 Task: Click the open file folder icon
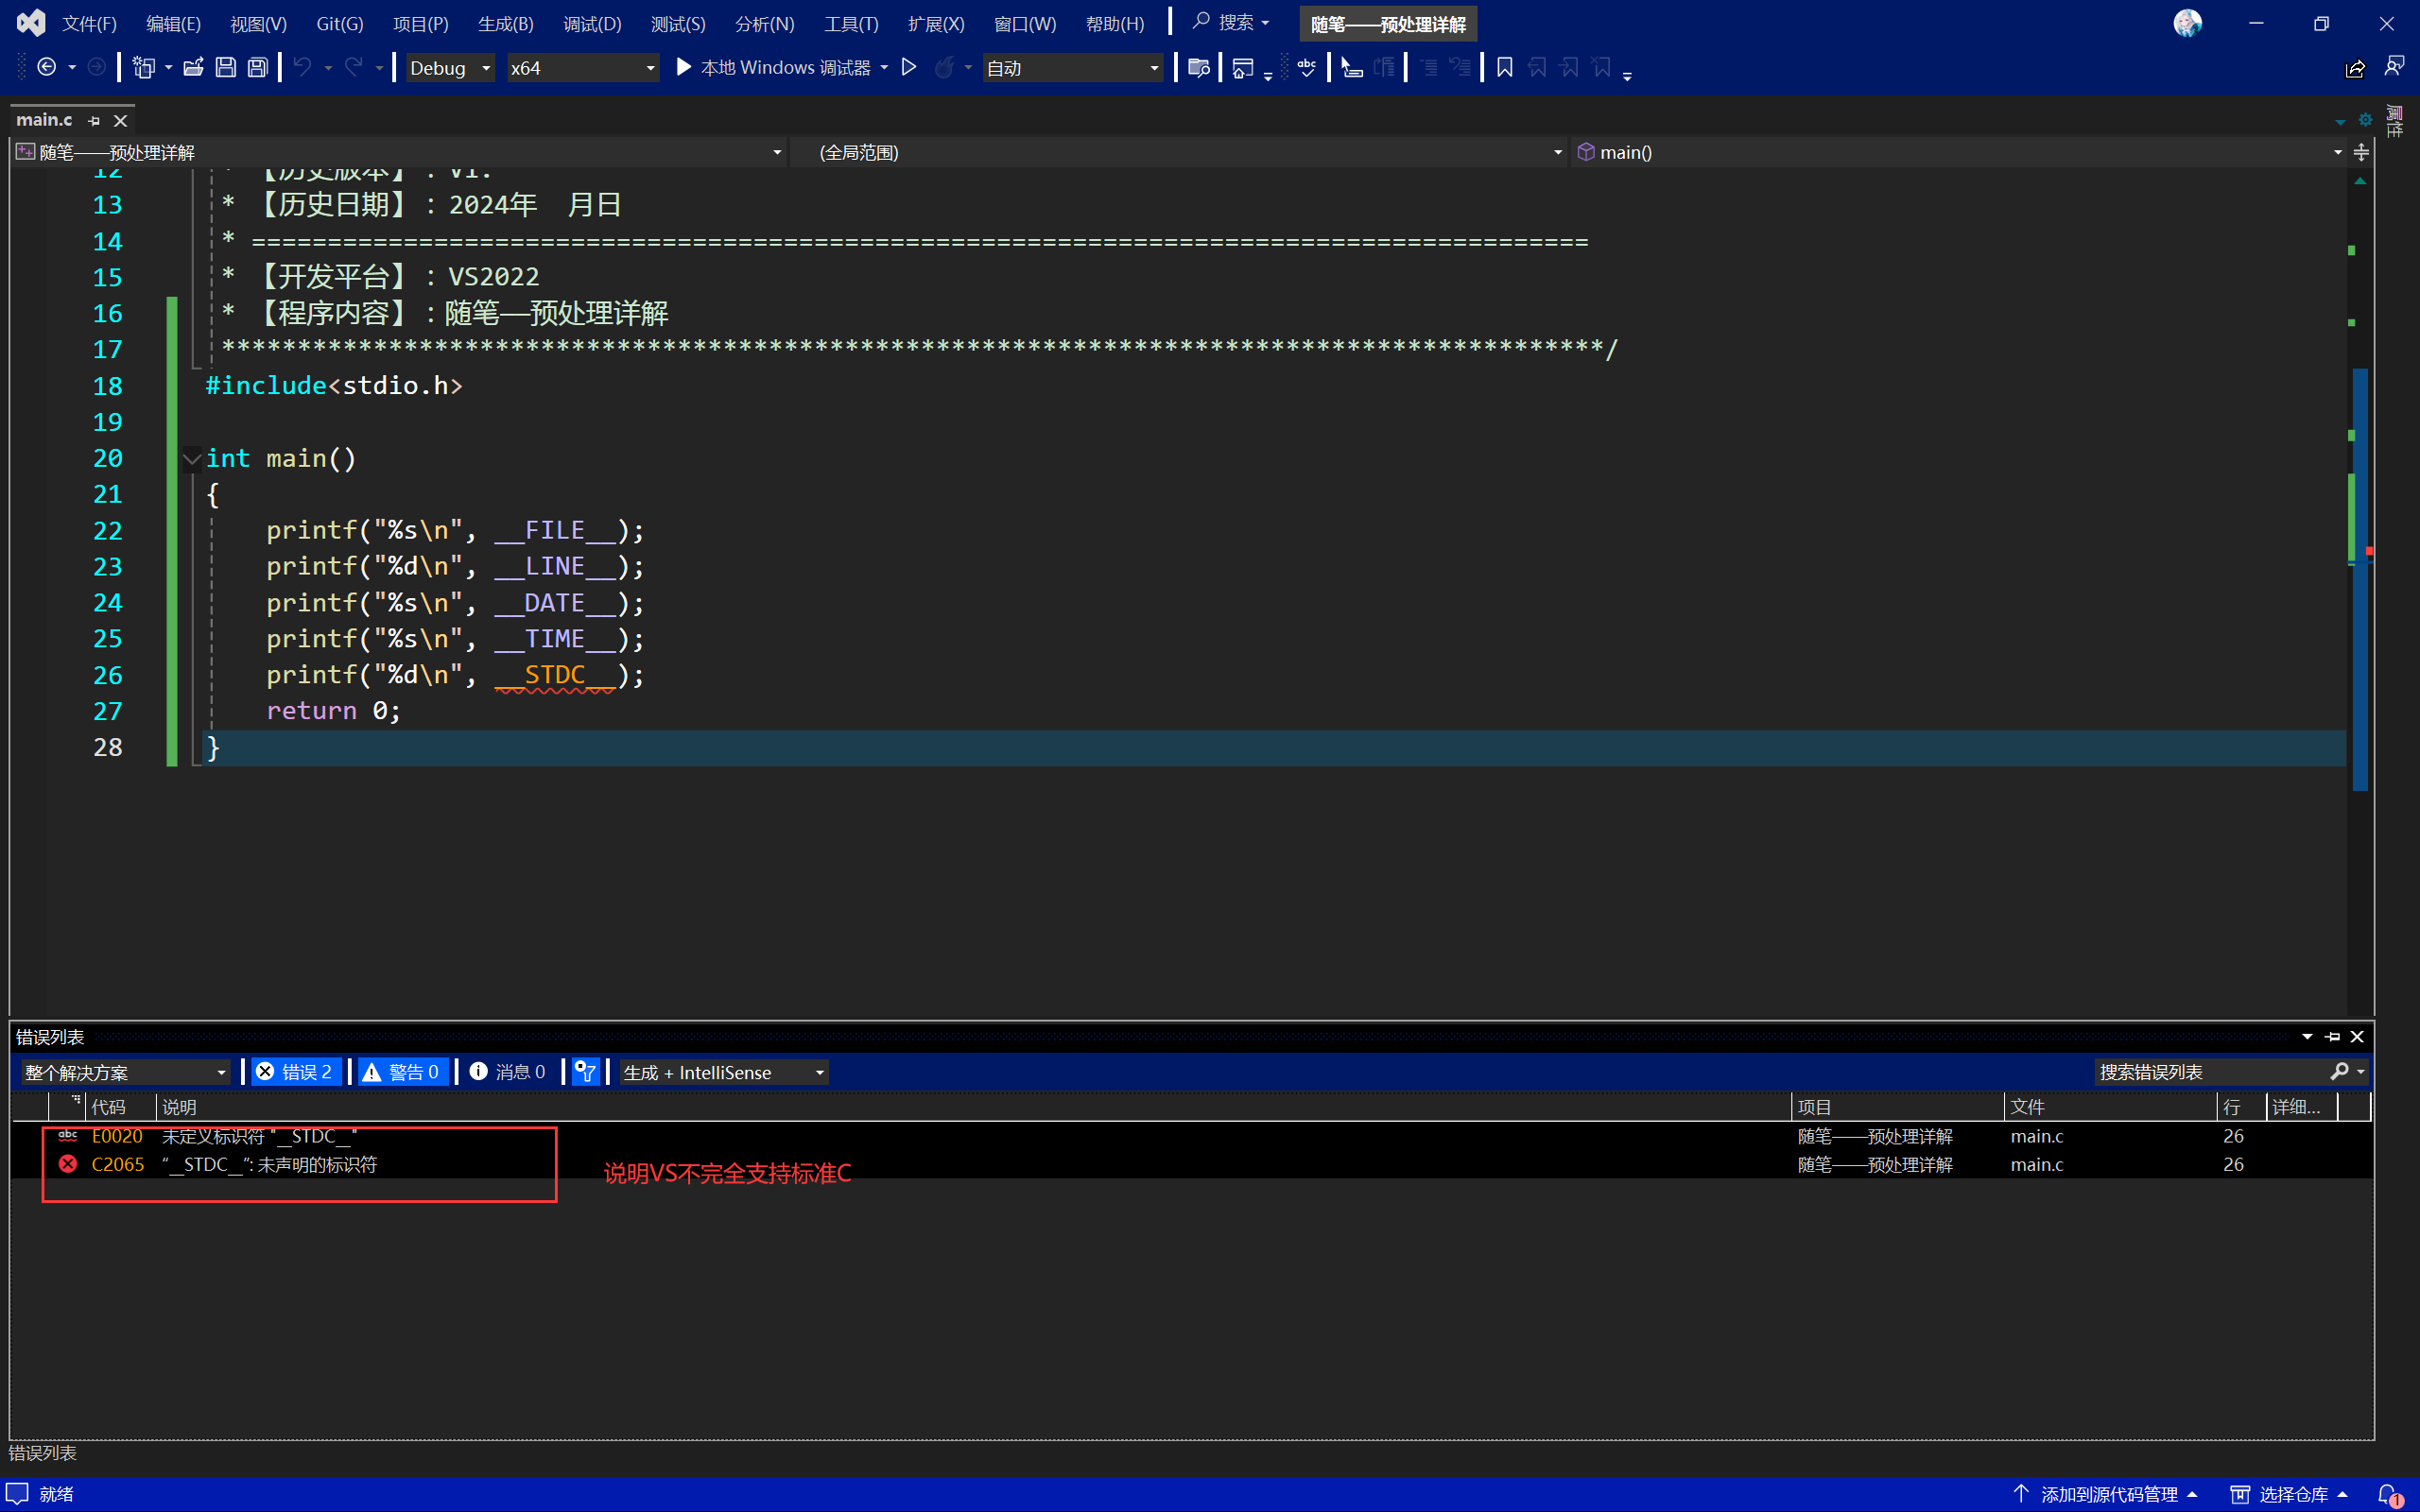[193, 67]
